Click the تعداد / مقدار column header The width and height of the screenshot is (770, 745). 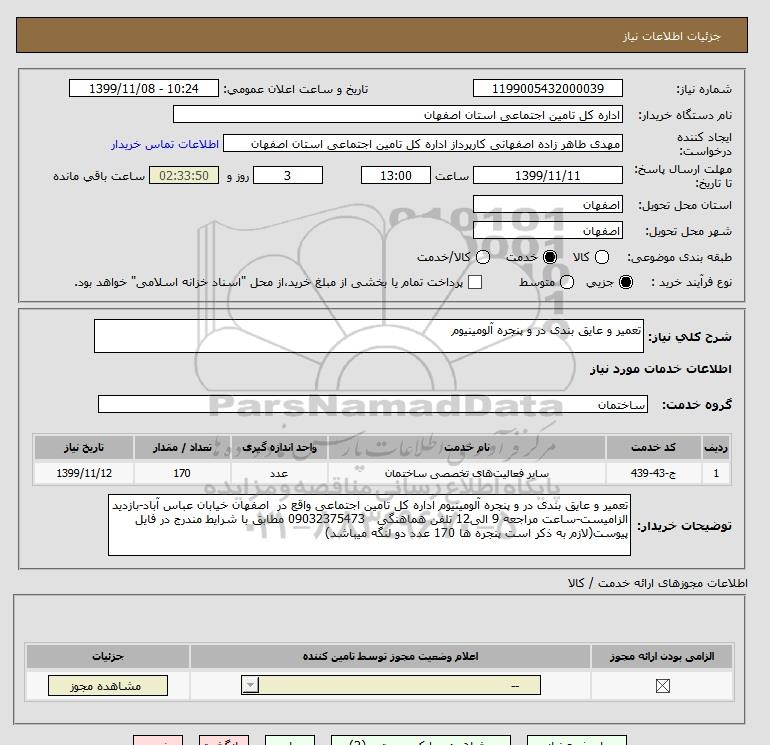[182, 447]
